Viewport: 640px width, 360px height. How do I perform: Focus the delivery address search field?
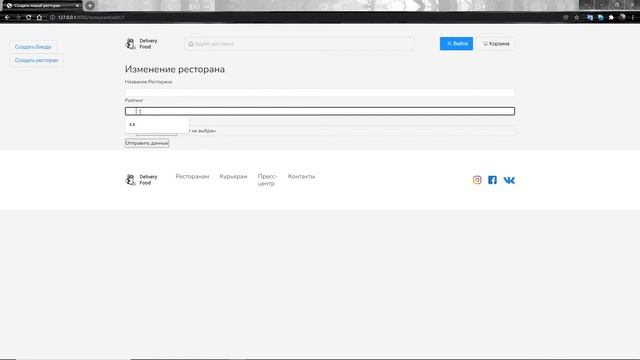[x=299, y=44]
